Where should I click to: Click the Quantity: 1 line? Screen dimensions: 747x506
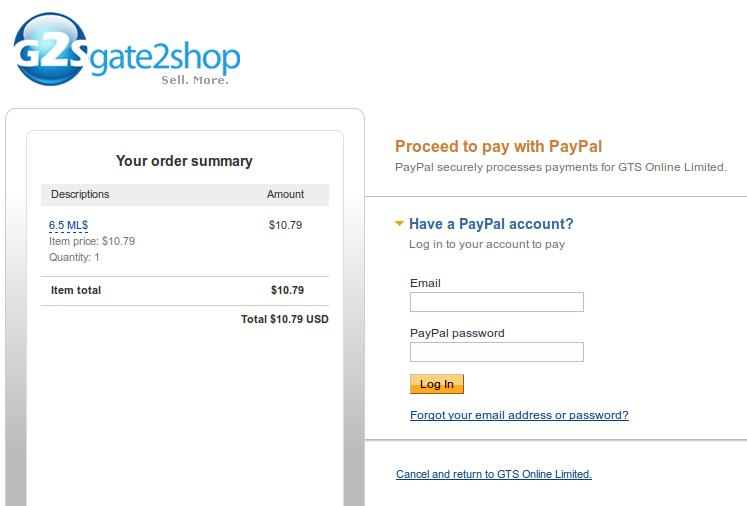coord(74,257)
